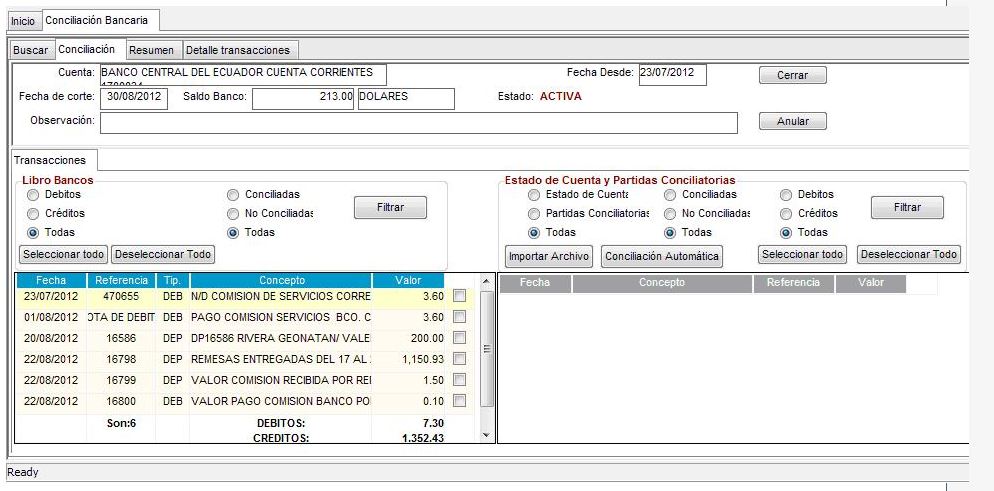Click Referencia header in Estado de Cuenta table

pyautogui.click(x=793, y=283)
